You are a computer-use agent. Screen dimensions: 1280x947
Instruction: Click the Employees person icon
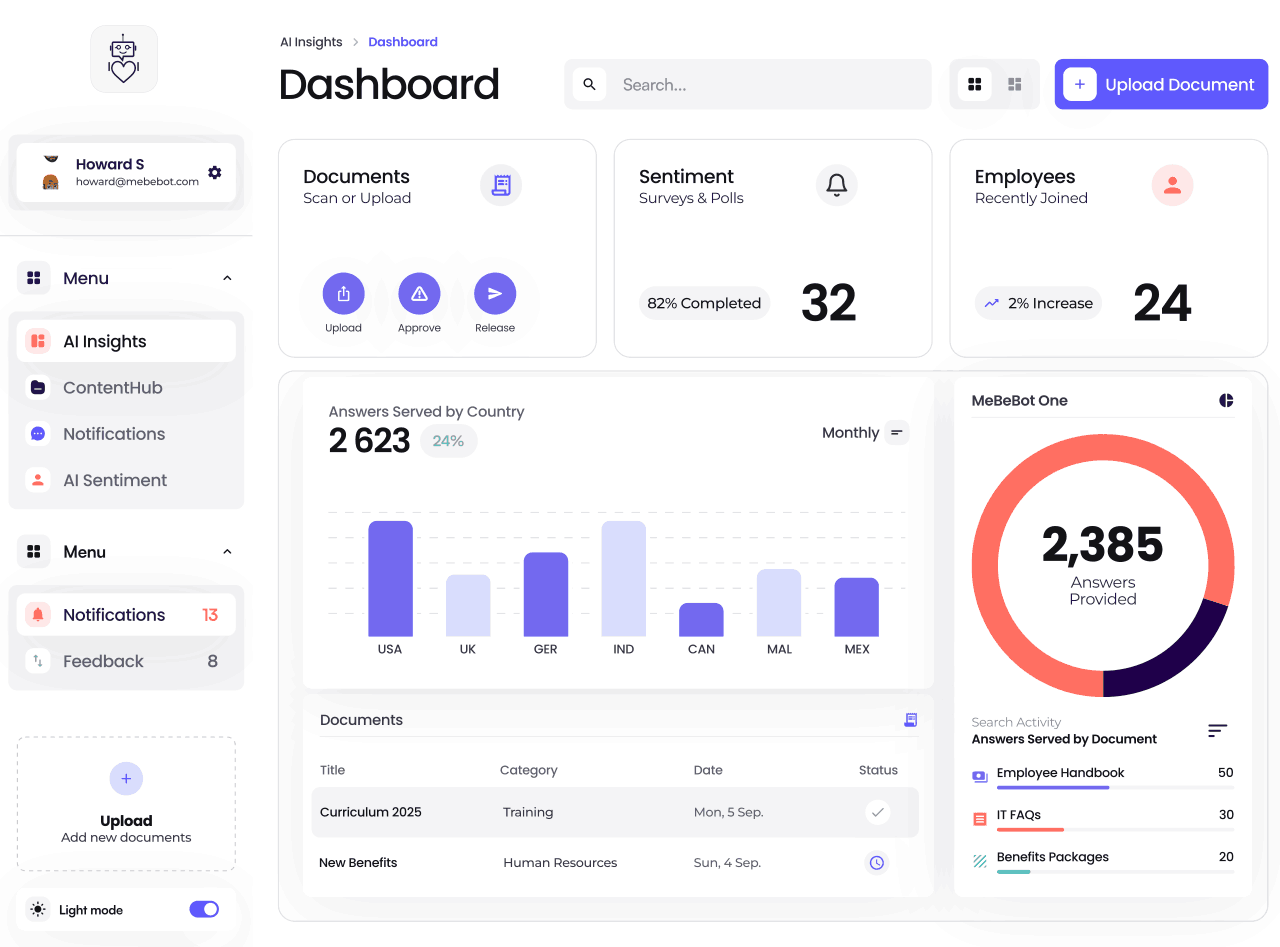pos(1173,185)
